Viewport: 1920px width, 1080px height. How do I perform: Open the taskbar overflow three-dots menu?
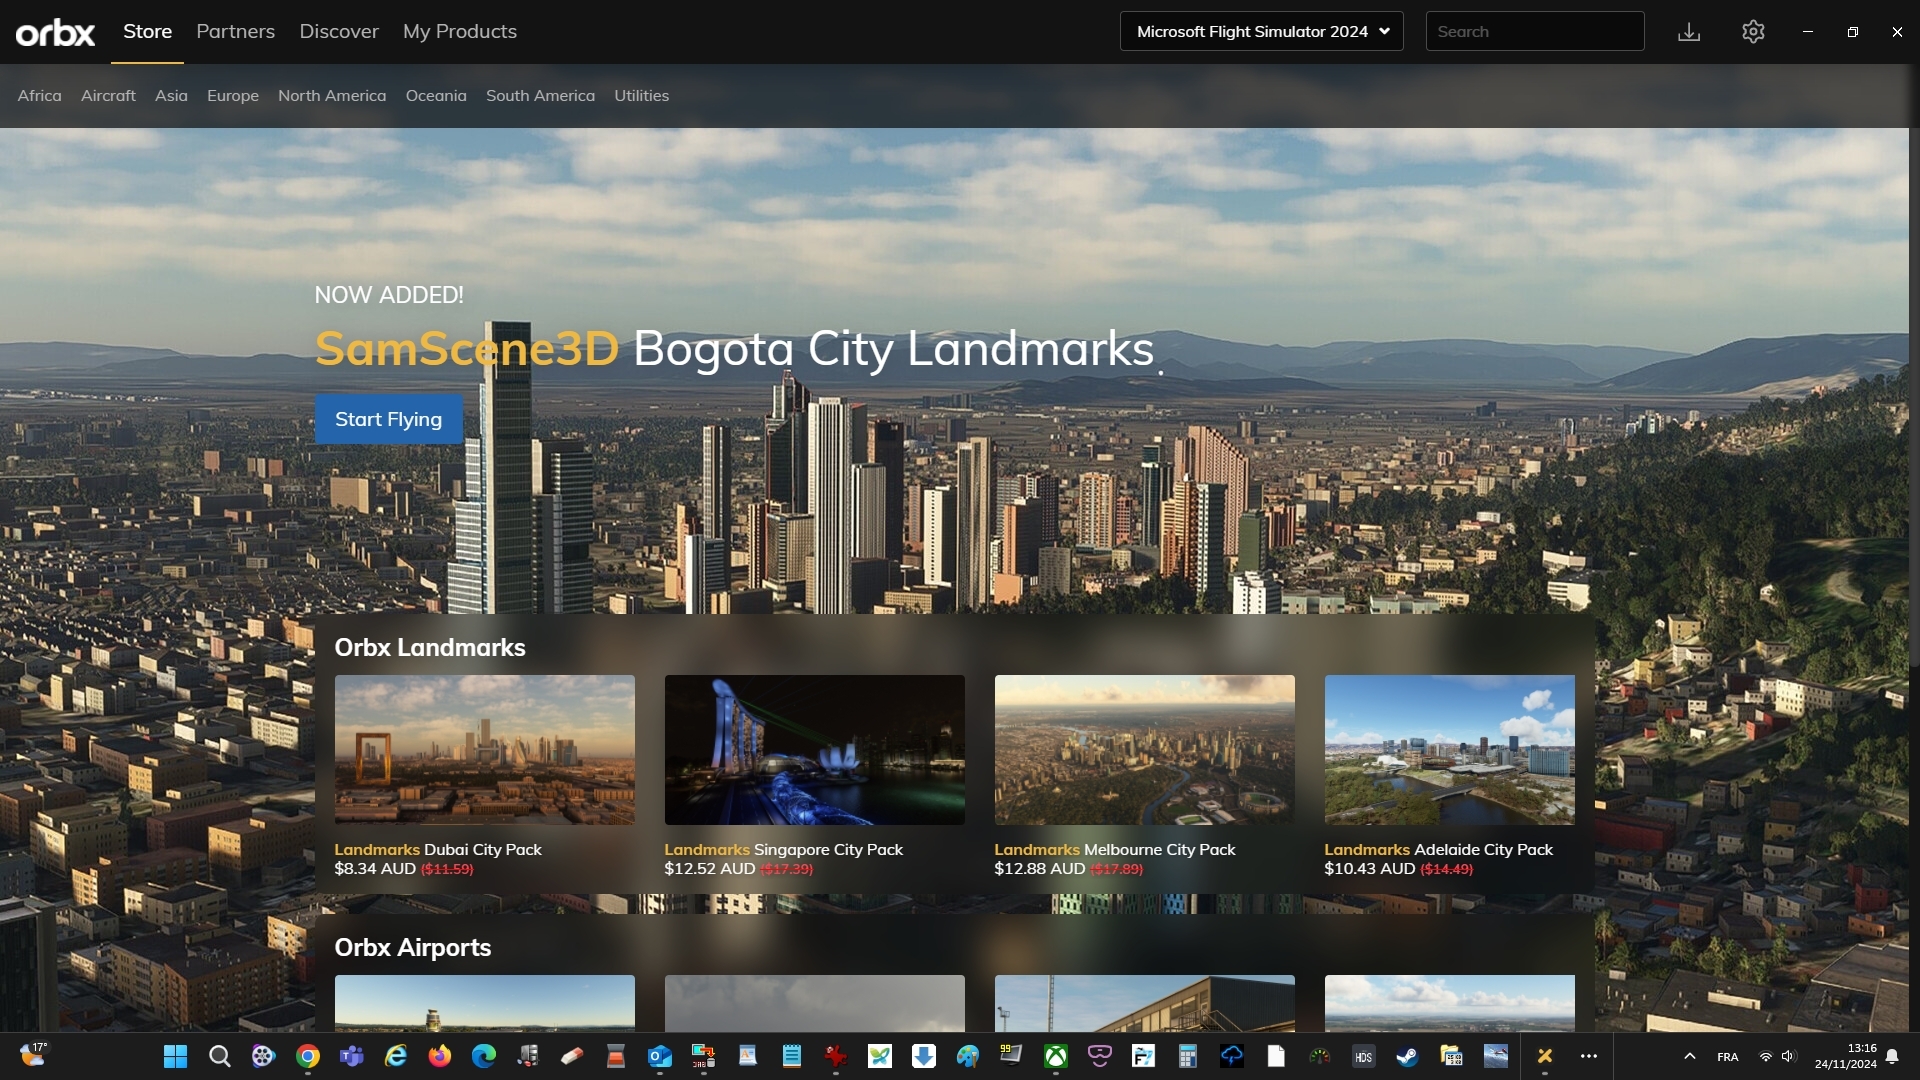click(1589, 1057)
